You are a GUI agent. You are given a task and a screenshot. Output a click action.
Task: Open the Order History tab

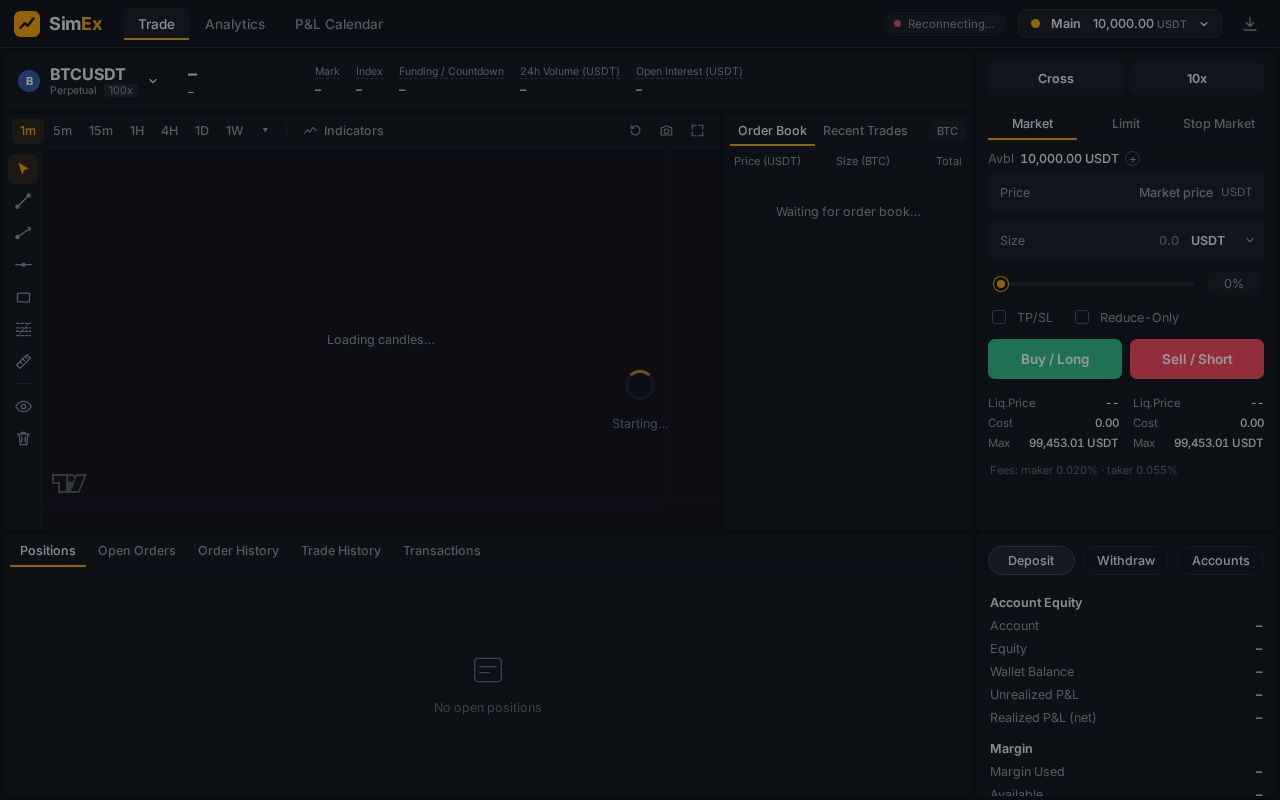(x=238, y=551)
